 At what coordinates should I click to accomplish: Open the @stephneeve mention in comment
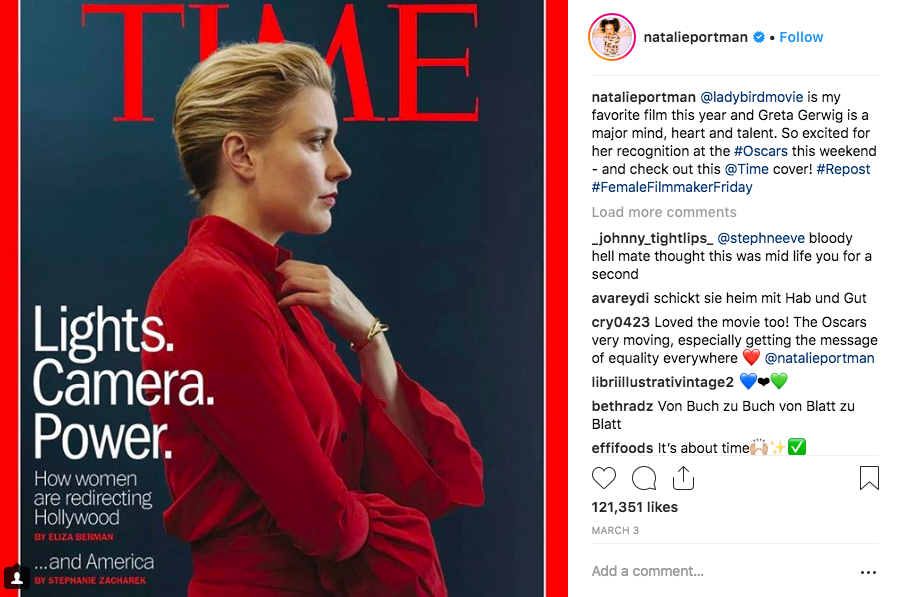pyautogui.click(x=761, y=238)
